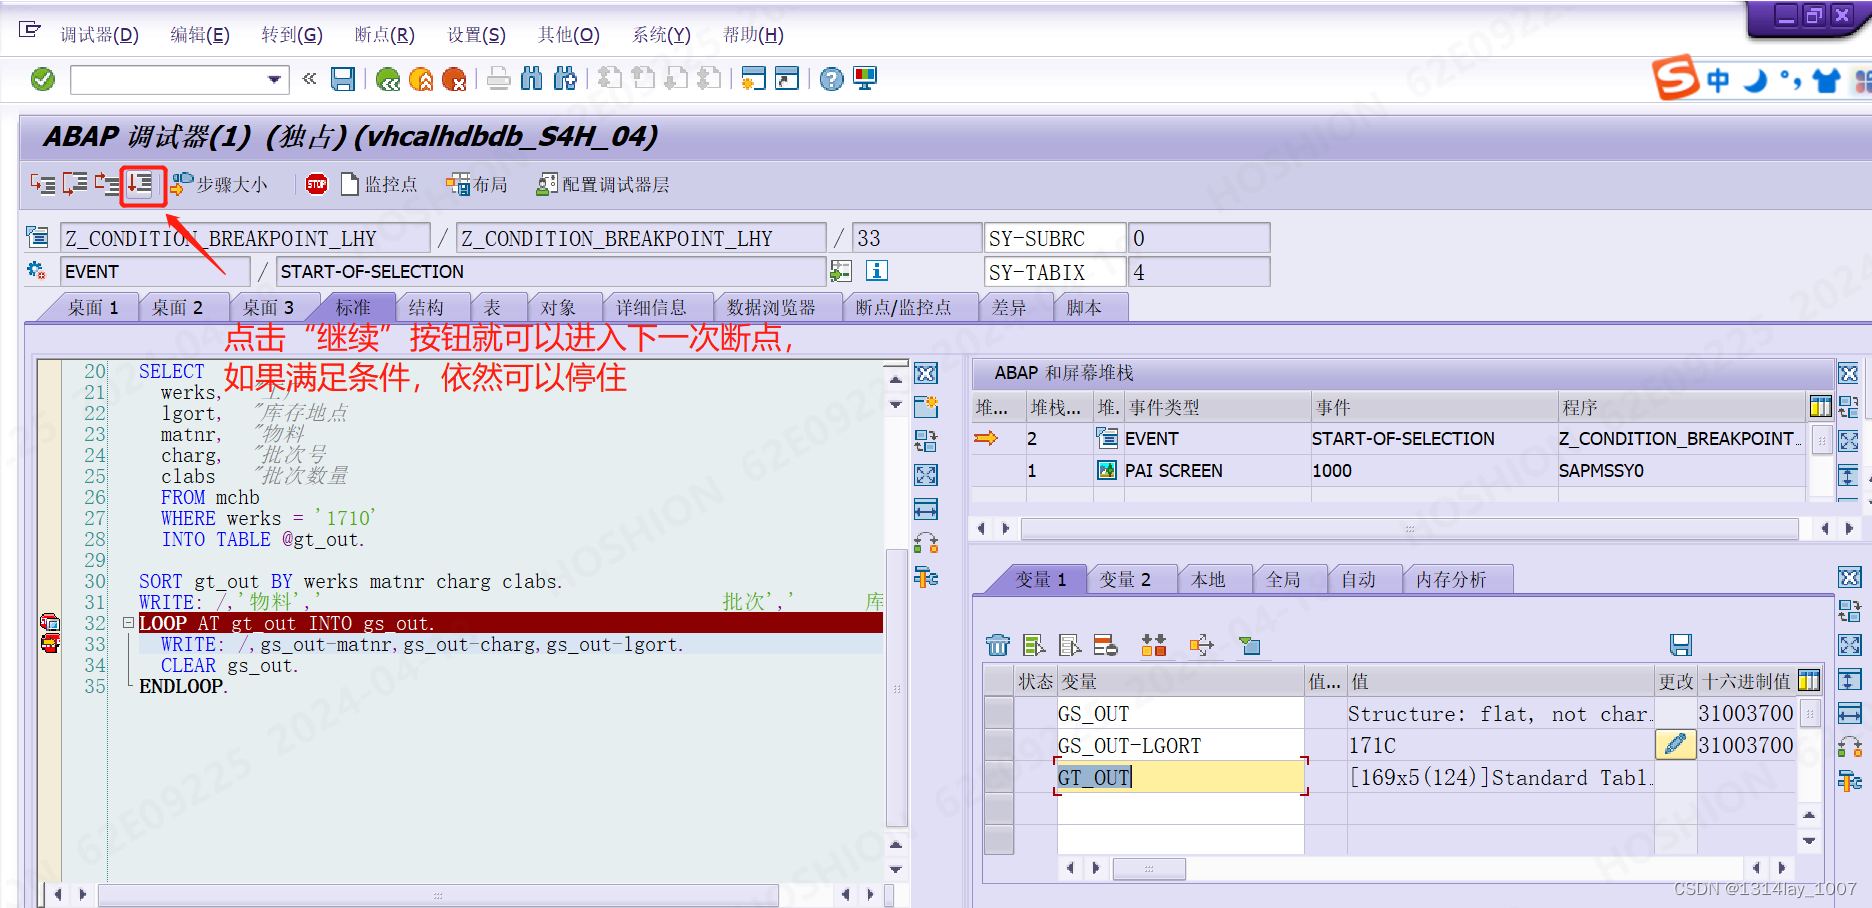Click the navigate-to-source icon next to event field
Screen dimensions: 1872x908
click(x=841, y=271)
